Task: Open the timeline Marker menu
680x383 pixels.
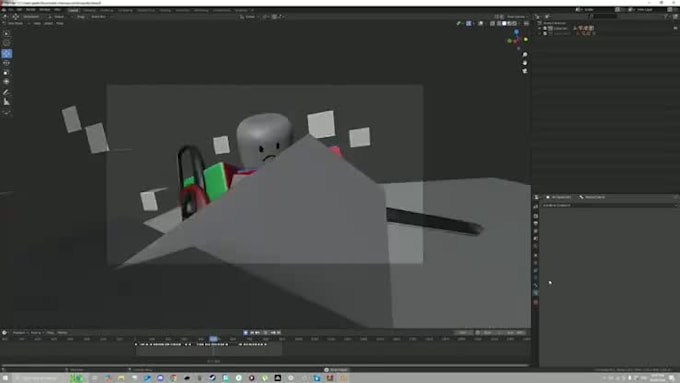Action: 62,332
